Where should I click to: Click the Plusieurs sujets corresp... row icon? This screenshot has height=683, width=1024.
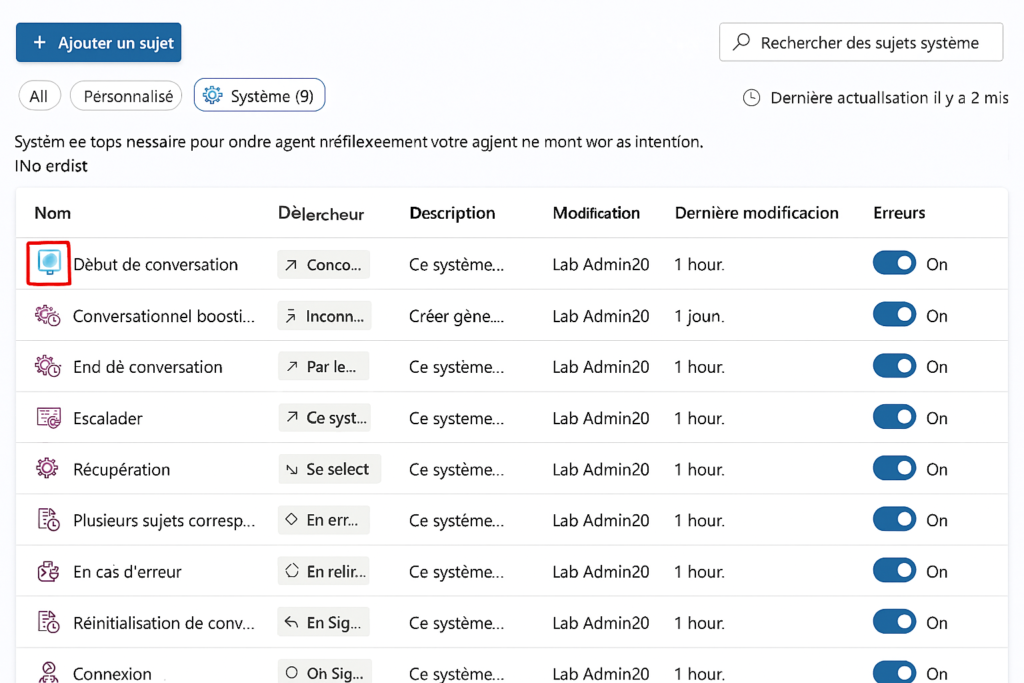(48, 520)
